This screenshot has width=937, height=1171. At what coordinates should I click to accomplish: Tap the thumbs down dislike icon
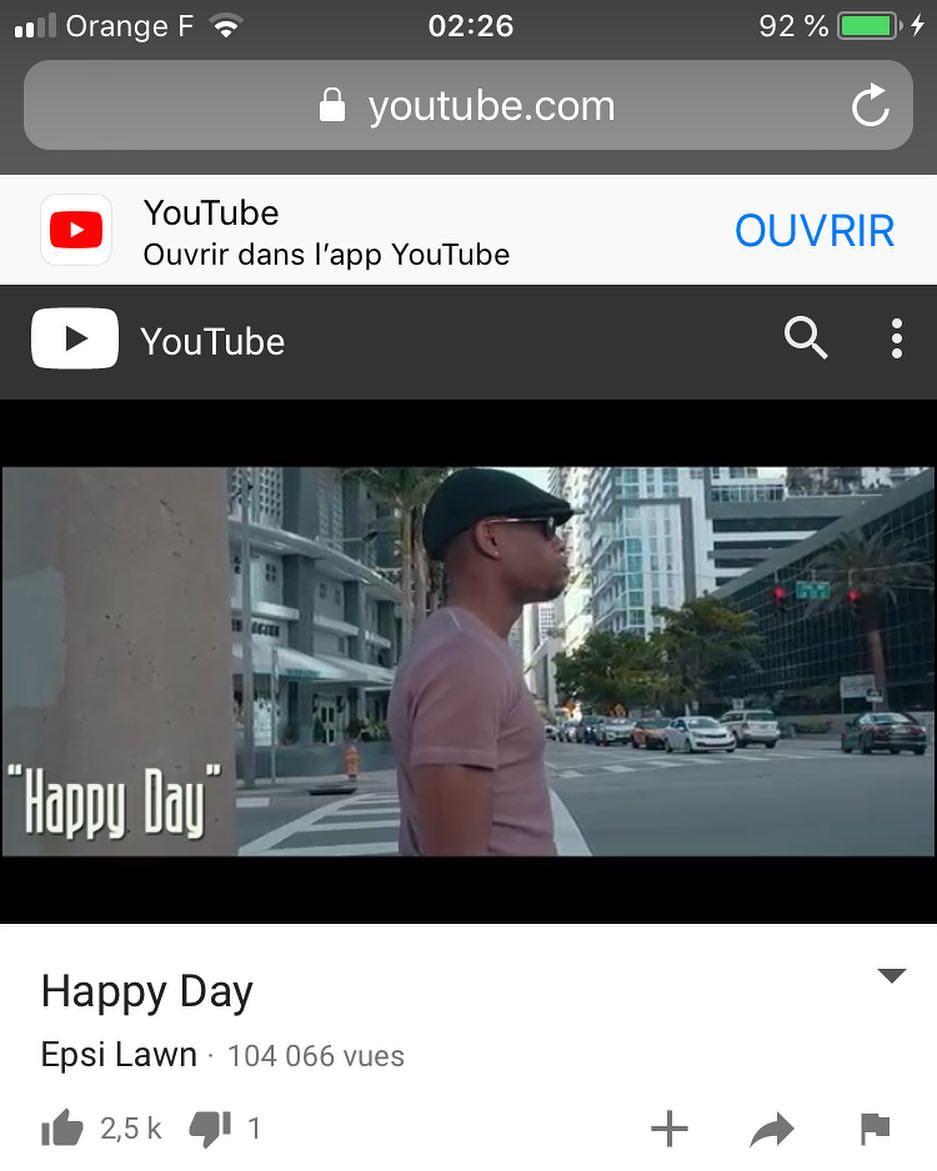click(x=210, y=1128)
